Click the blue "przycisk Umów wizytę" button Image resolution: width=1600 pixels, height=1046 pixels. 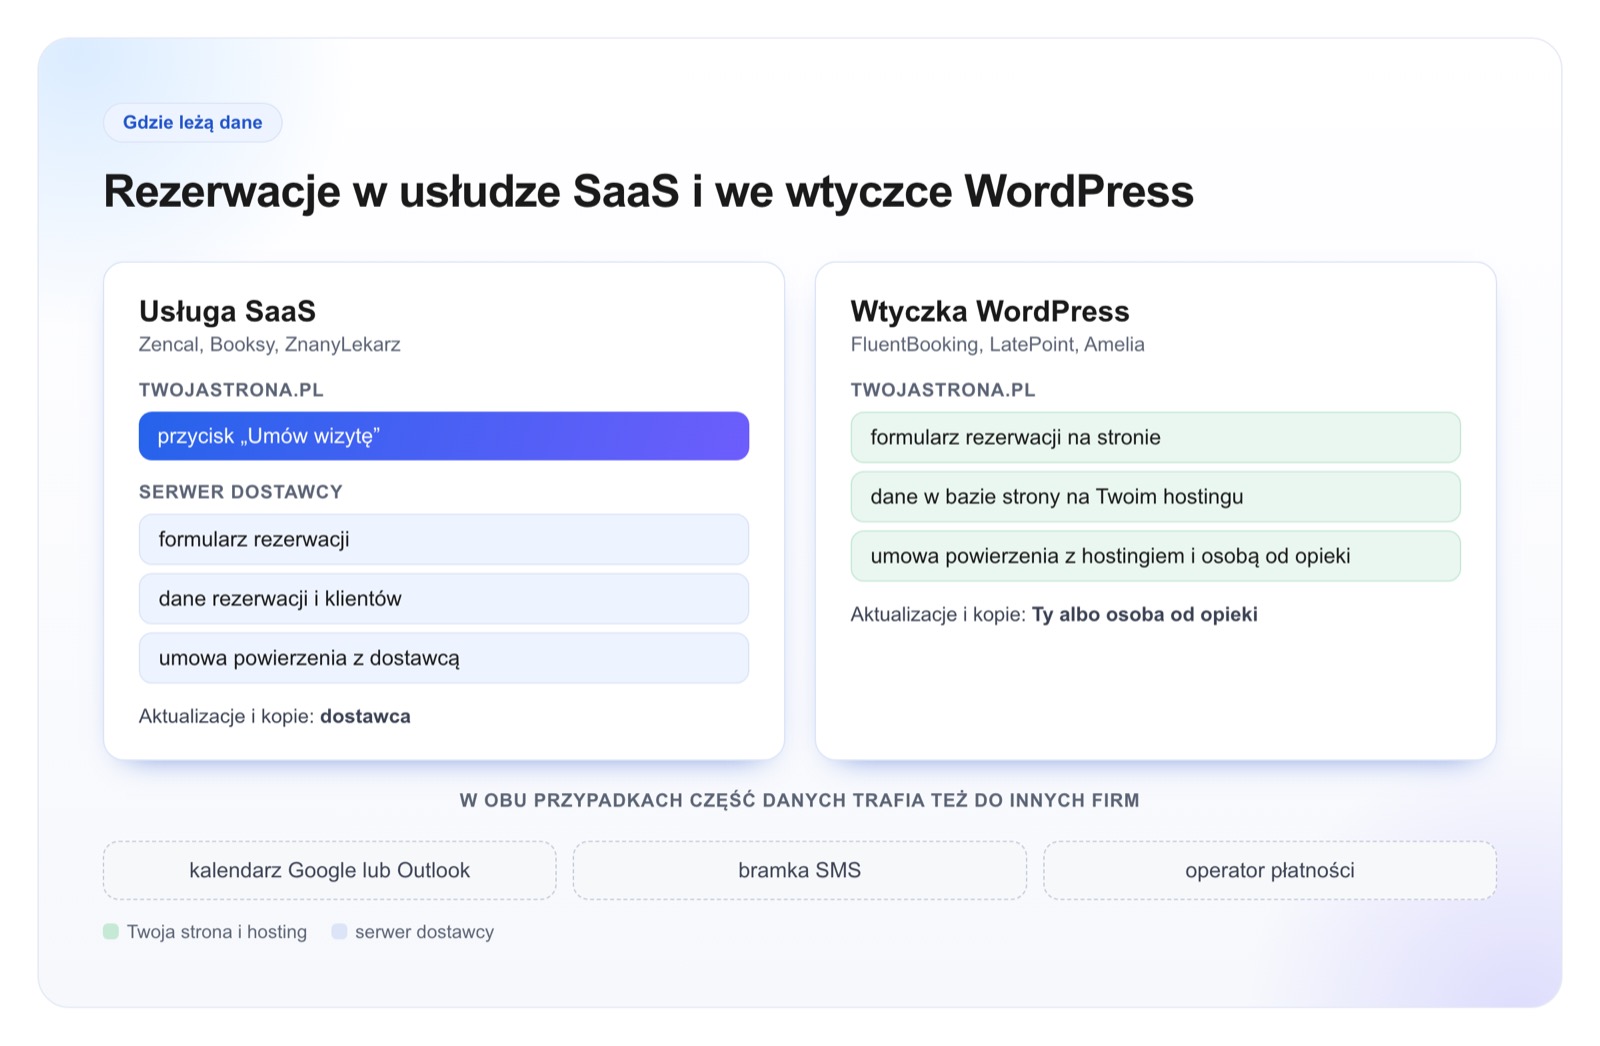click(444, 436)
